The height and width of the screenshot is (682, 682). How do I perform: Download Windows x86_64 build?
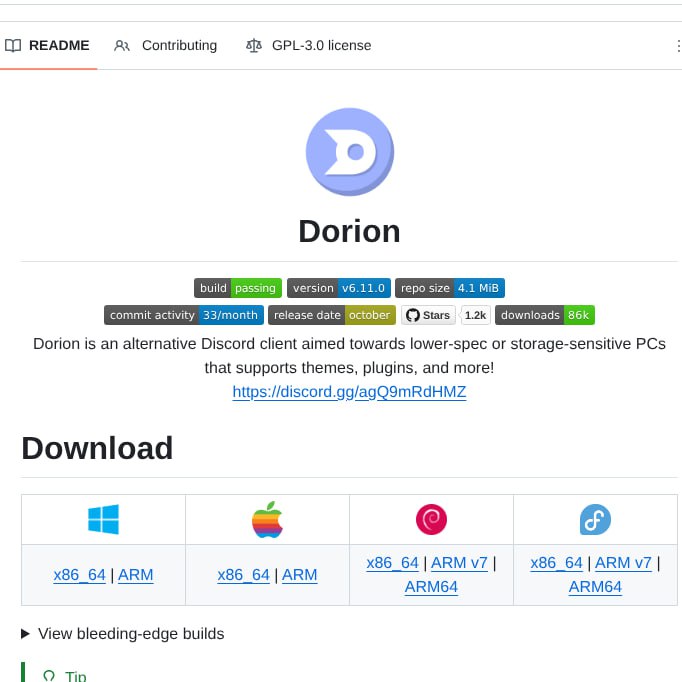pyautogui.click(x=80, y=575)
